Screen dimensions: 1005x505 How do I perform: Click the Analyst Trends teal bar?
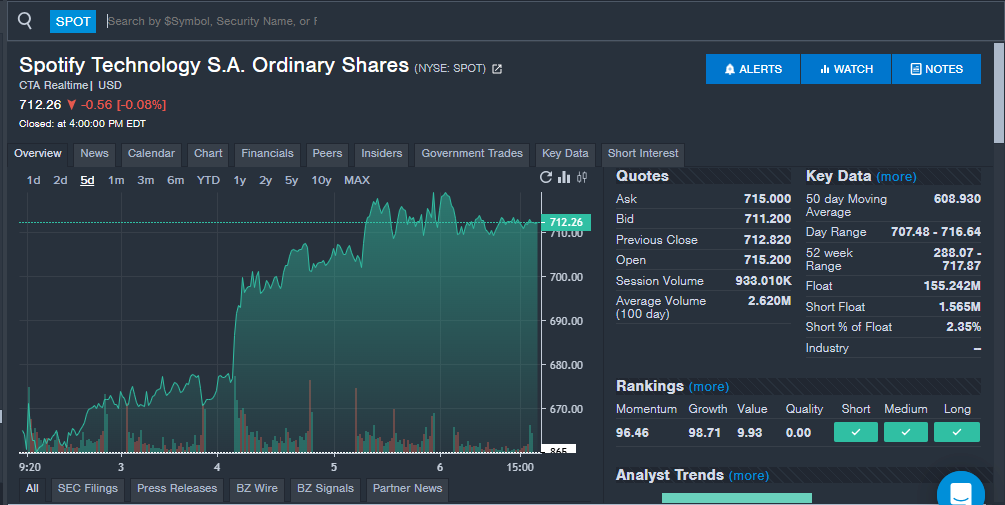736,498
